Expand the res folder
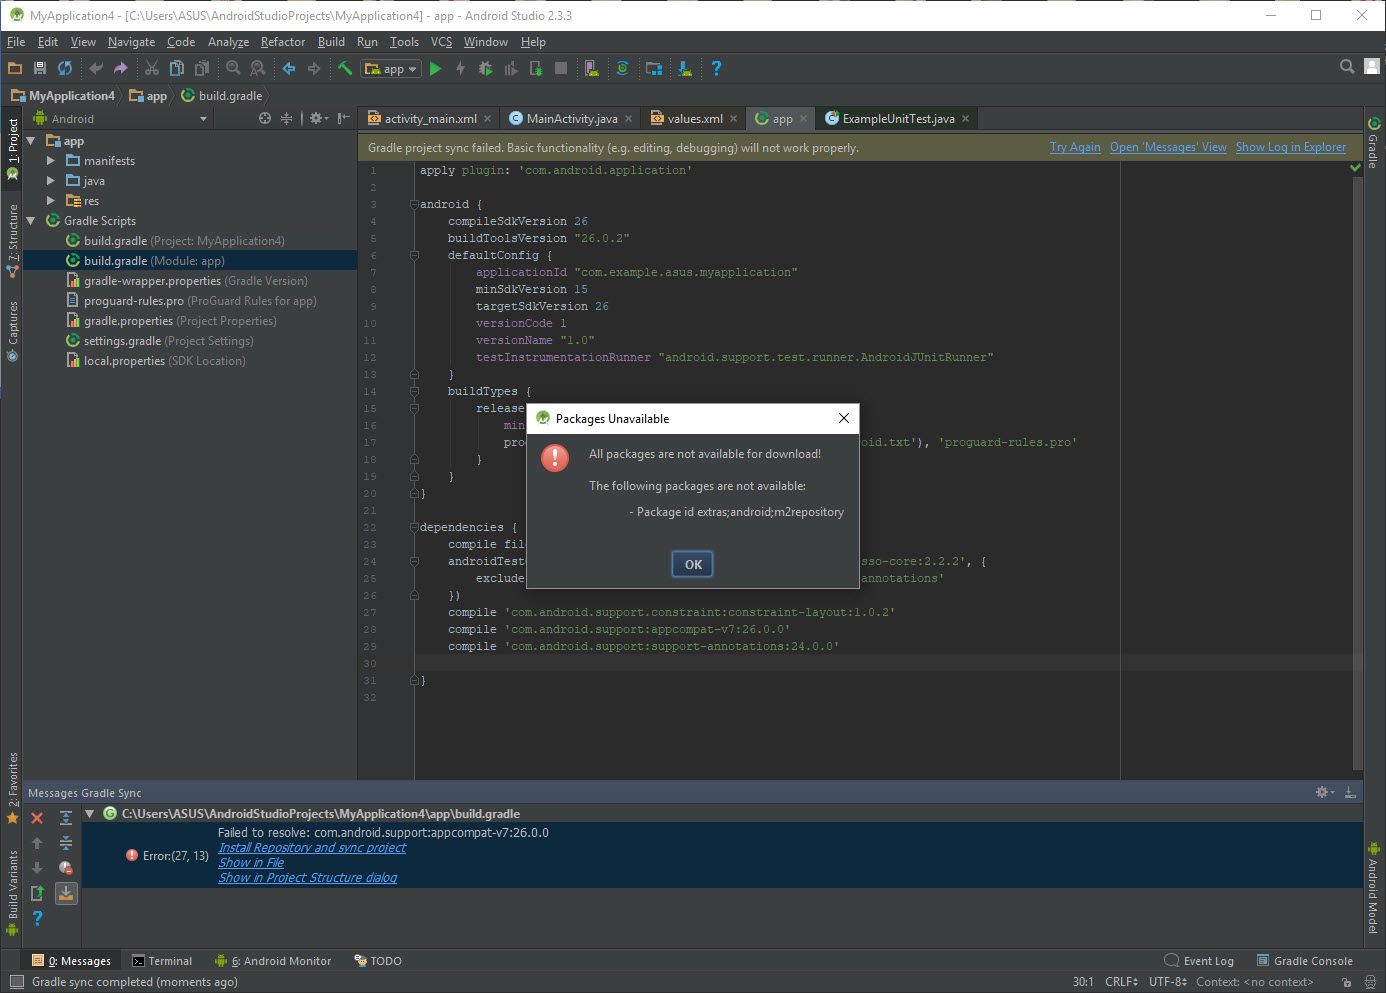The height and width of the screenshot is (993, 1386). [x=51, y=201]
